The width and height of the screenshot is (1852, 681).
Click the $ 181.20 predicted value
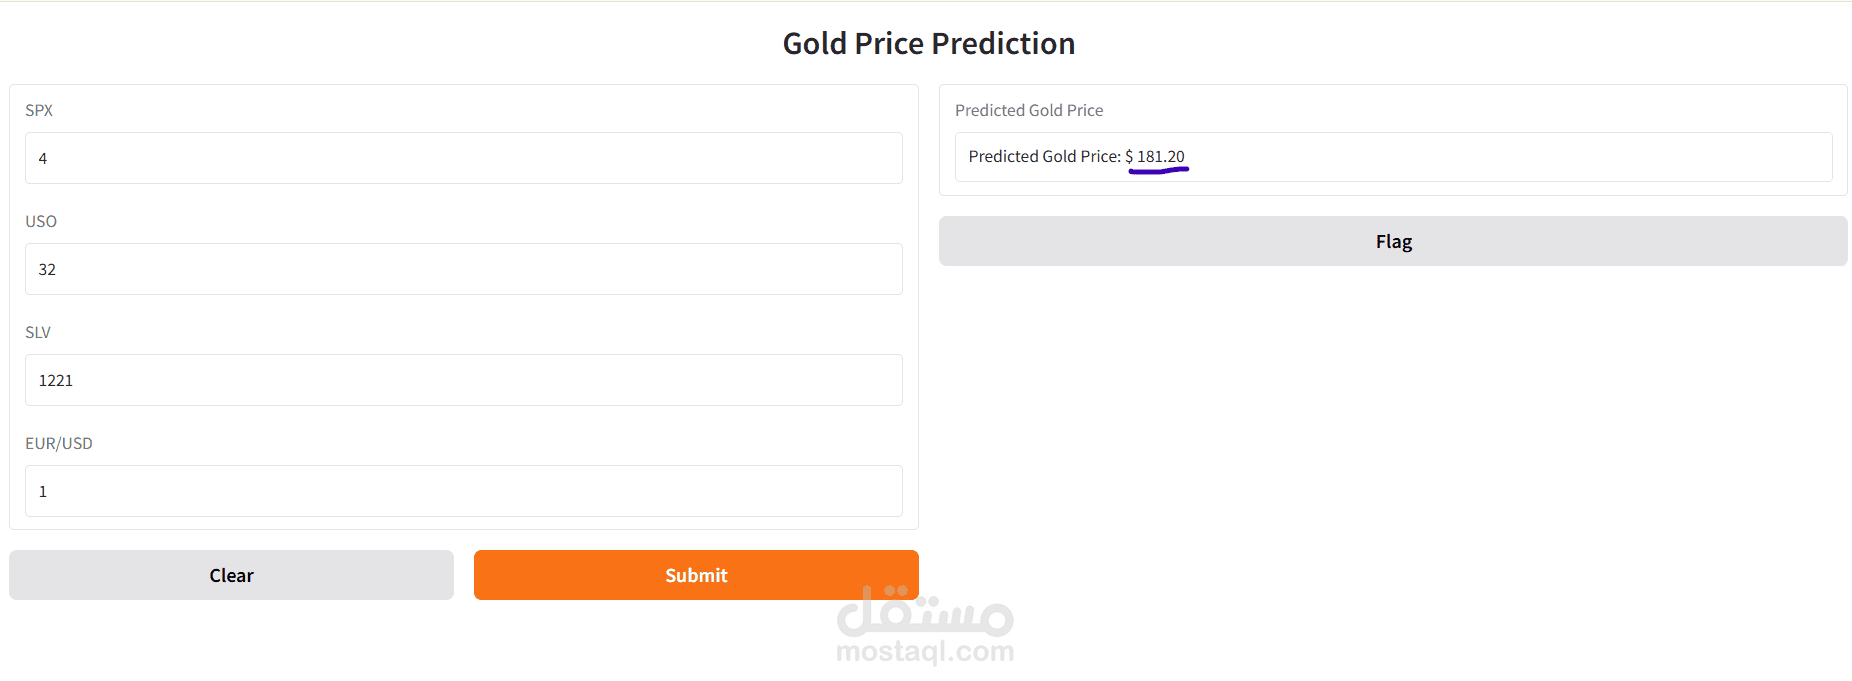pyautogui.click(x=1155, y=156)
